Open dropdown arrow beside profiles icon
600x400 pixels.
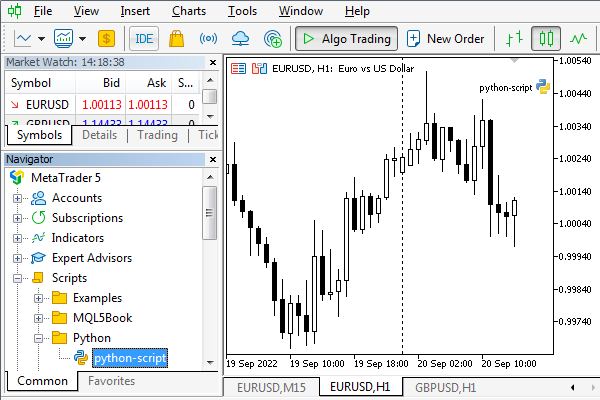pos(82,39)
